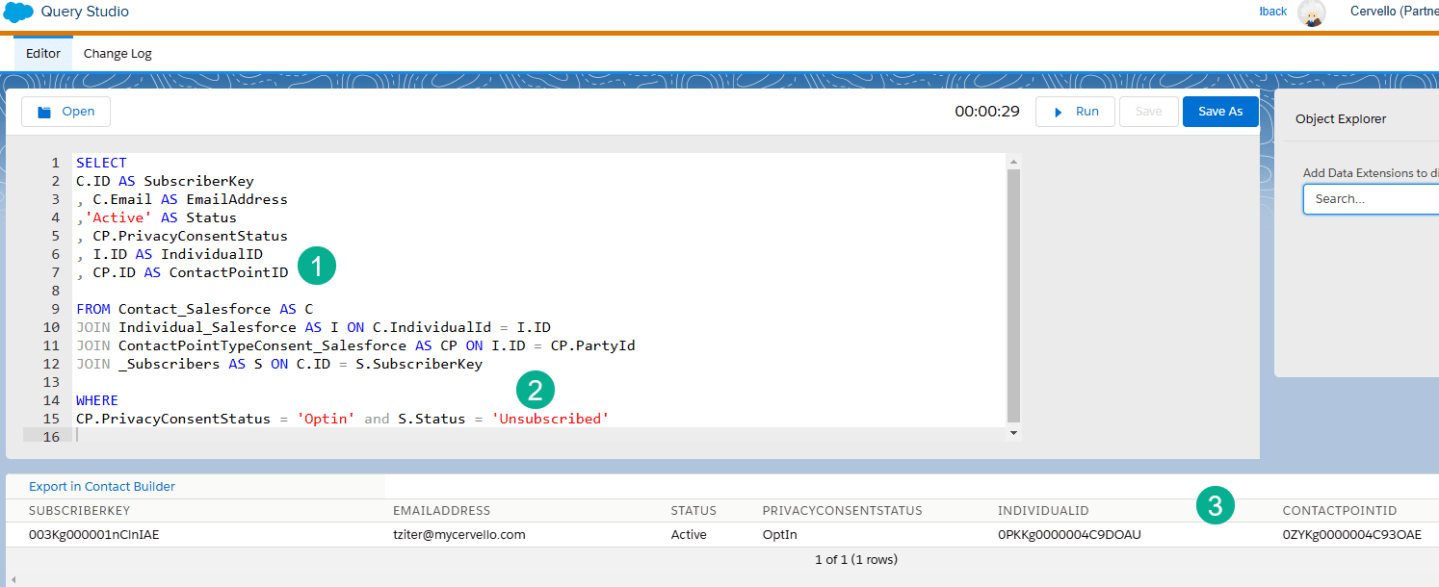Viewport: 1439px width, 587px height.
Task: Click the green numbered marker 1 beside ContactPointID
Action: click(x=320, y=265)
